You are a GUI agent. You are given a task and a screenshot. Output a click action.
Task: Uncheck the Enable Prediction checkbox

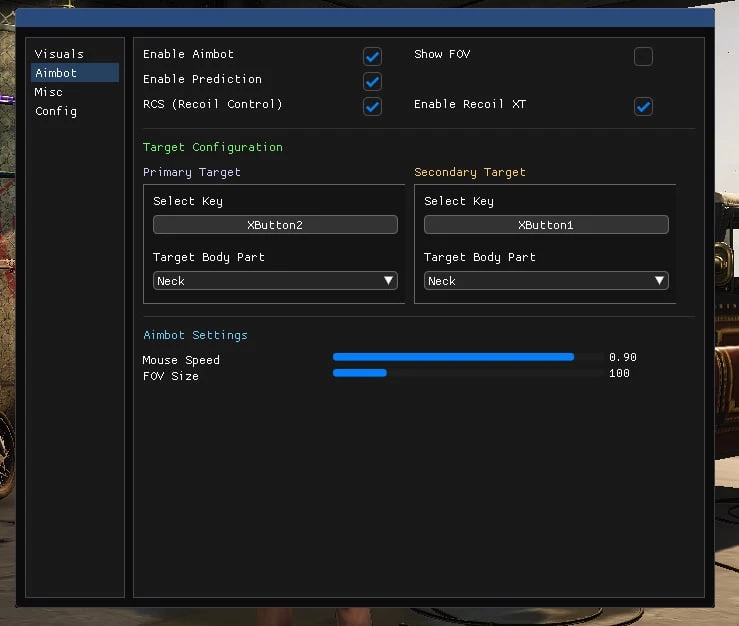pyautogui.click(x=372, y=81)
